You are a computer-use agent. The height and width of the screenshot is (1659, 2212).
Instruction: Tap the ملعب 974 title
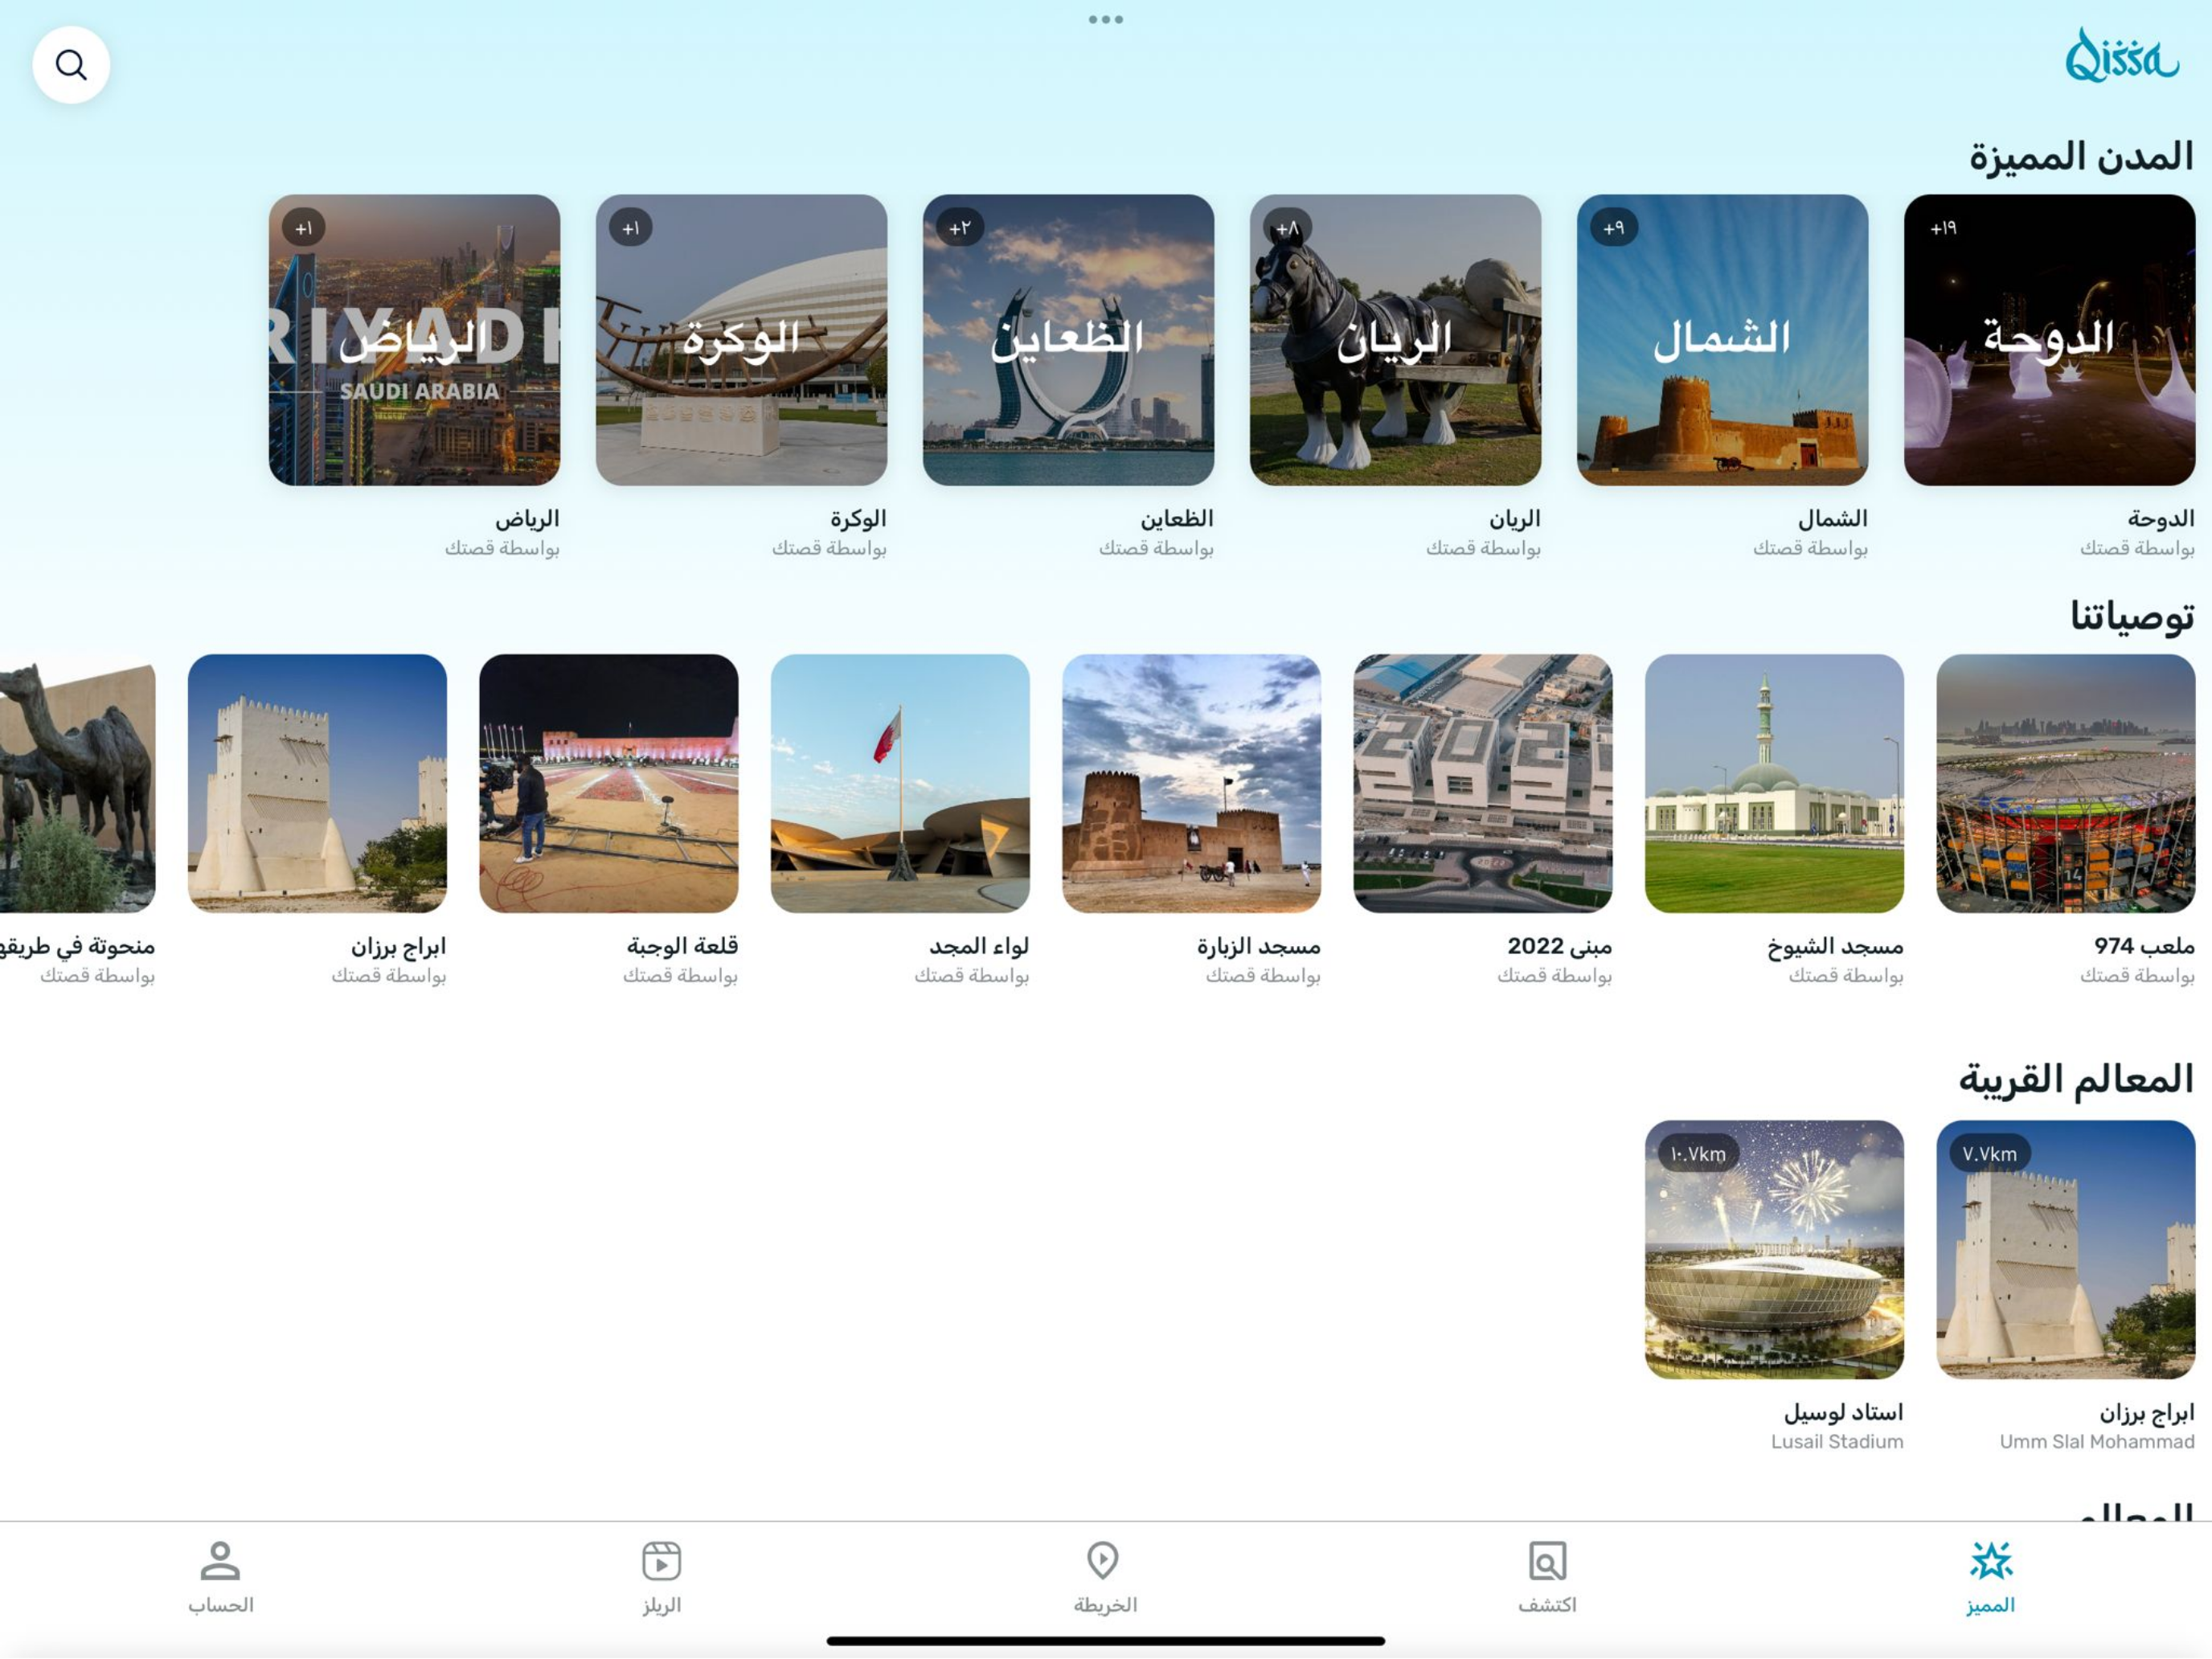coord(2144,946)
